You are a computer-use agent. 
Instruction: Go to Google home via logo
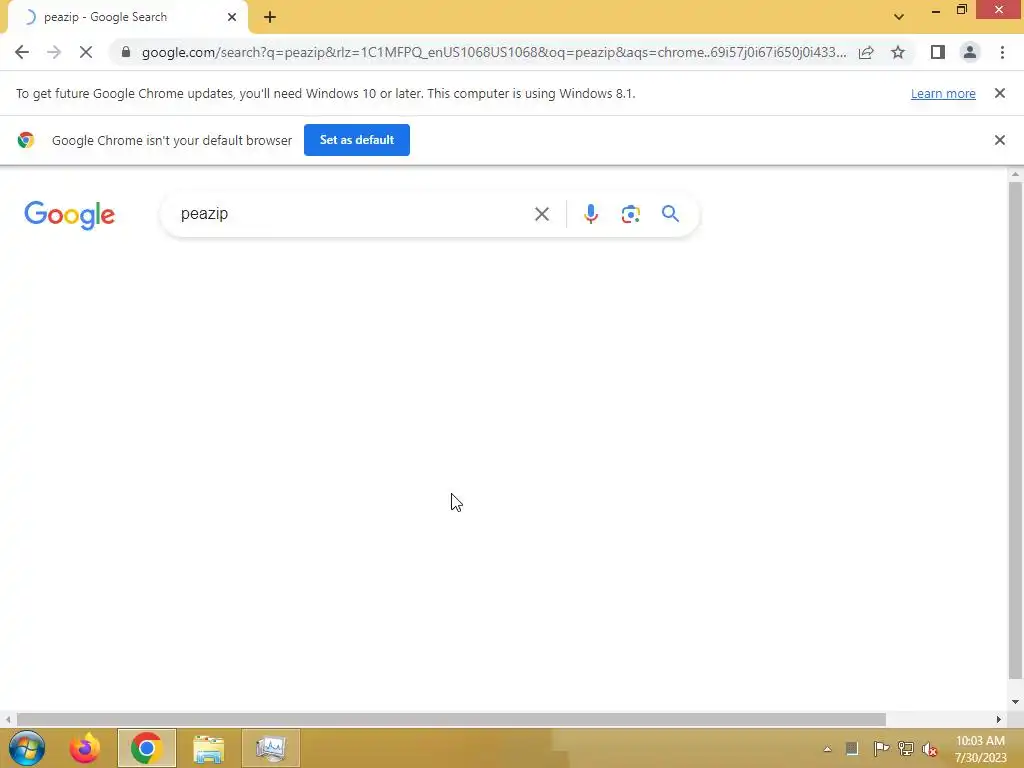pyautogui.click(x=70, y=215)
